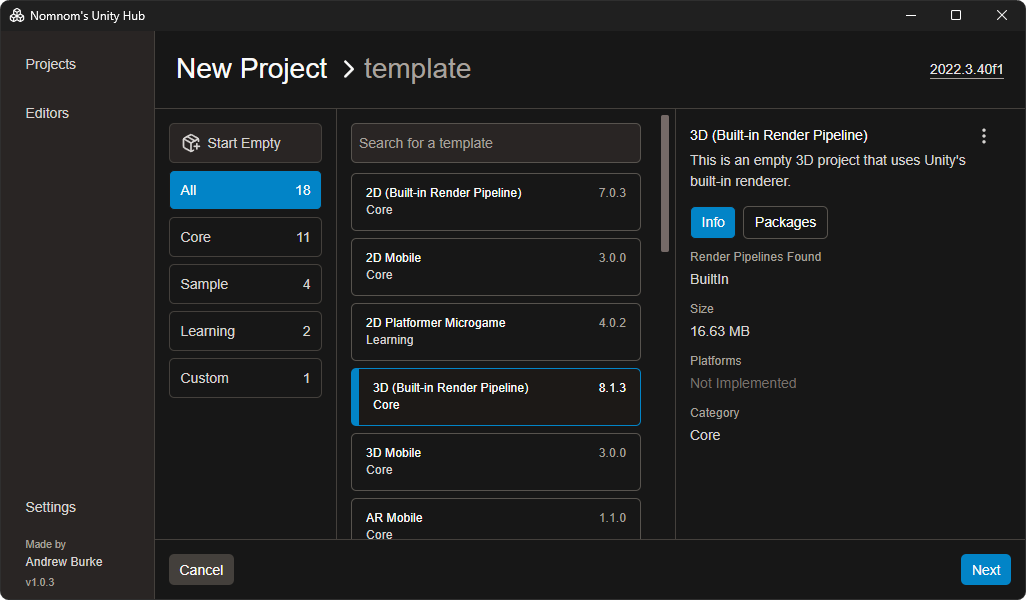1026x600 pixels.
Task: Click the Not Implemented platforms text
Action: 743,383
